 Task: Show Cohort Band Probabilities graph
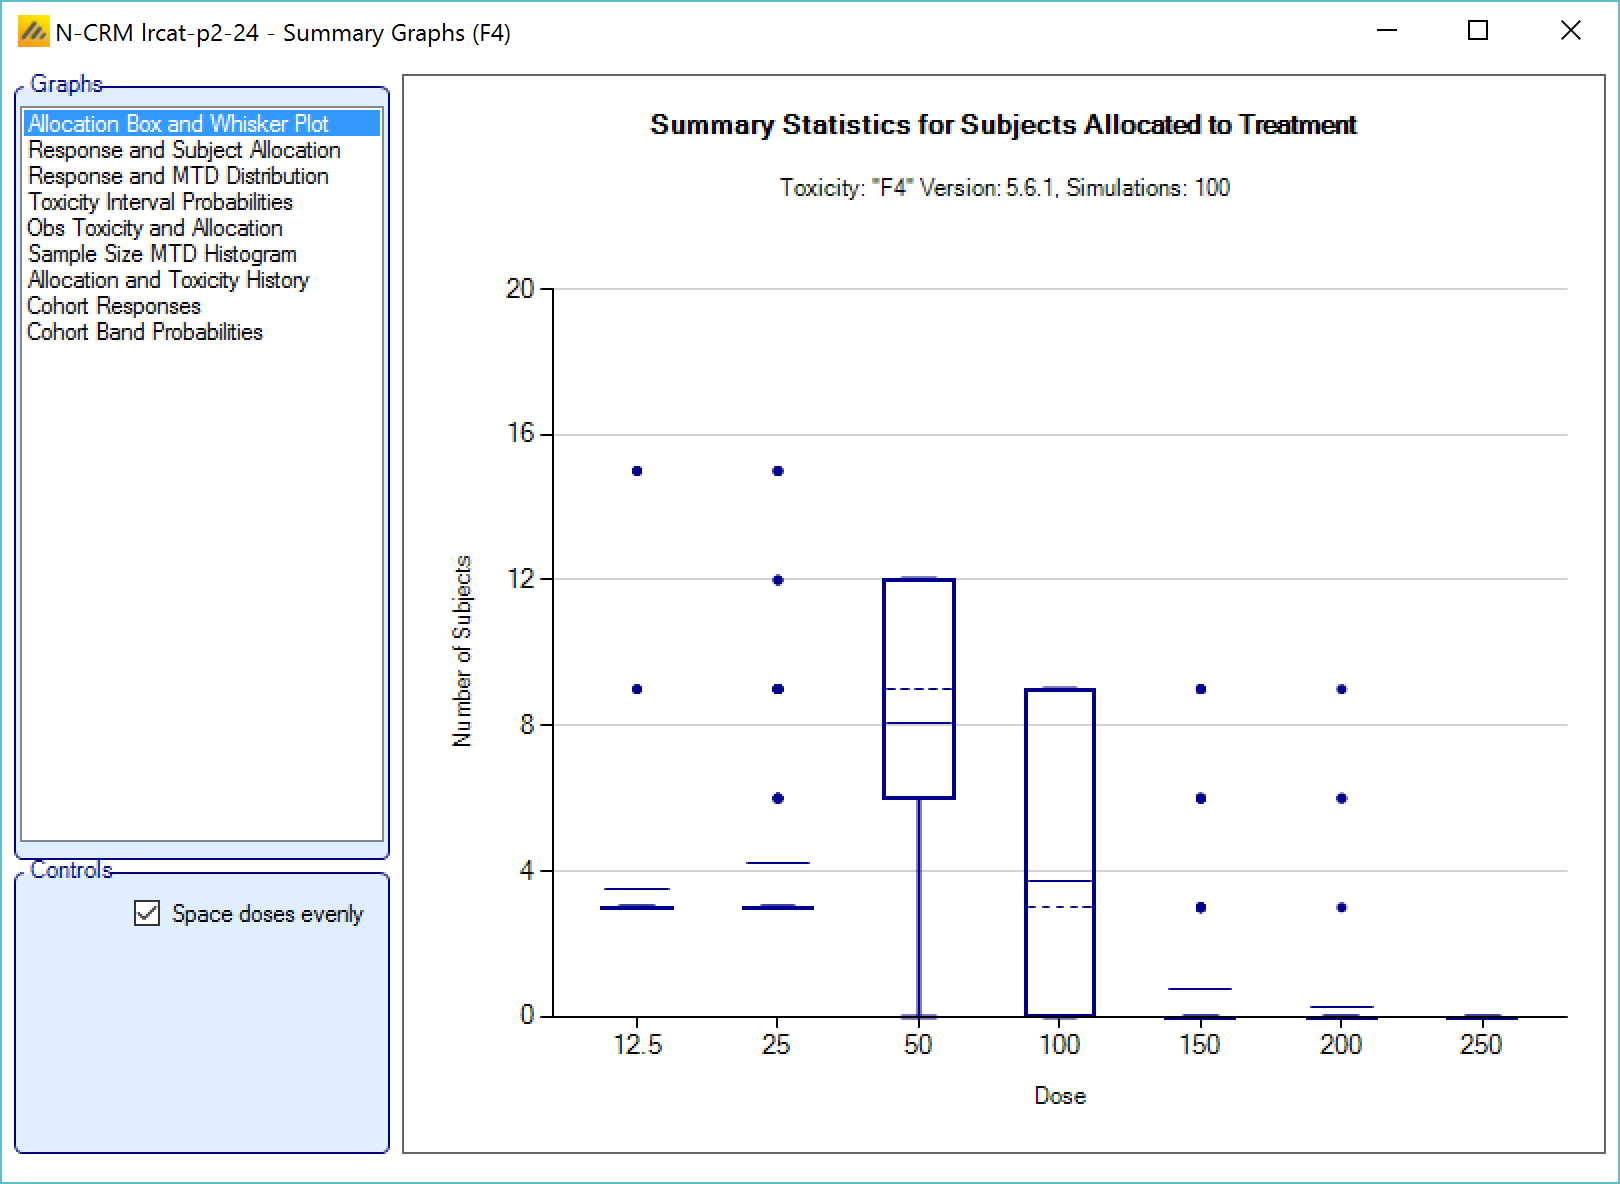(x=145, y=332)
